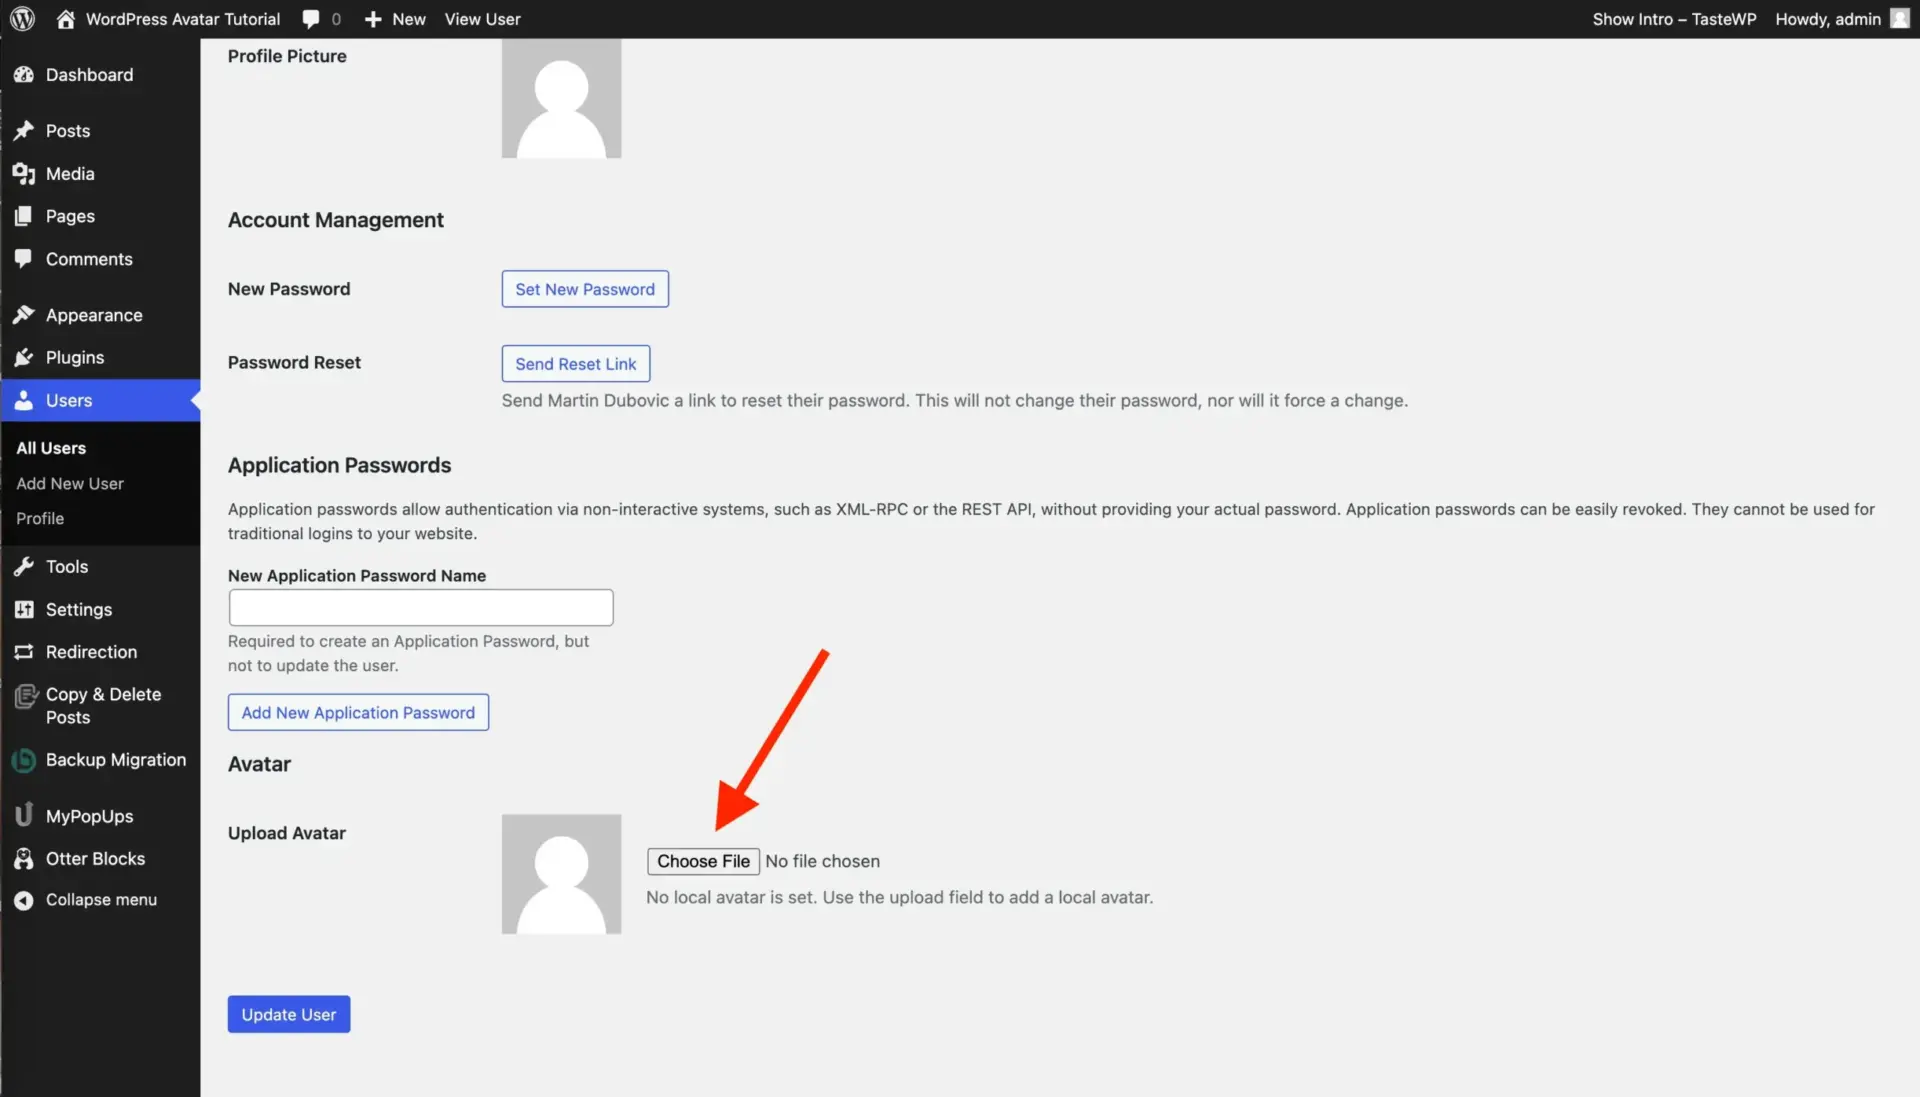The width and height of the screenshot is (1920, 1097).
Task: Click the Otter Blocks icon
Action: pos(25,858)
